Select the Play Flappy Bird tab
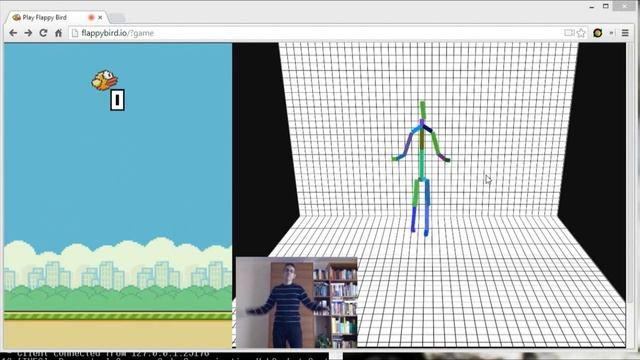The width and height of the screenshot is (640, 360). pyautogui.click(x=57, y=18)
